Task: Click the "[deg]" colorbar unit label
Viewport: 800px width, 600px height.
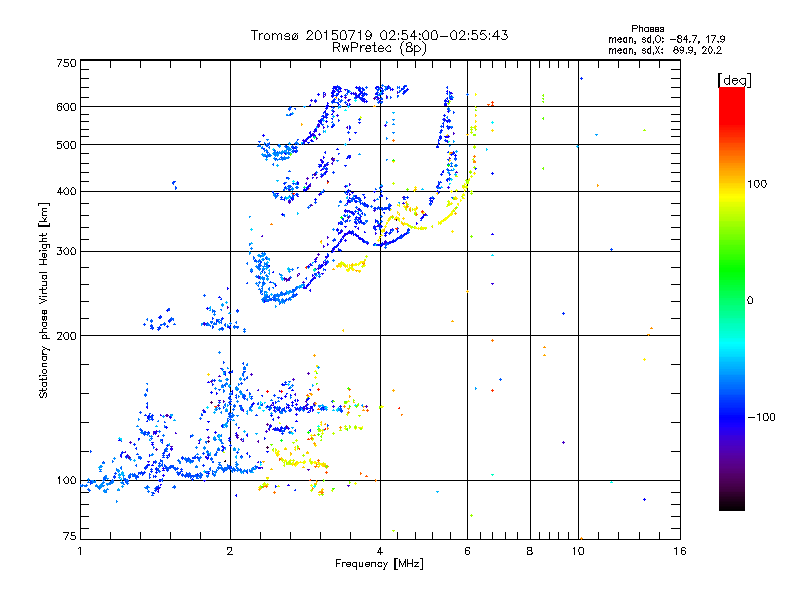Action: click(734, 80)
